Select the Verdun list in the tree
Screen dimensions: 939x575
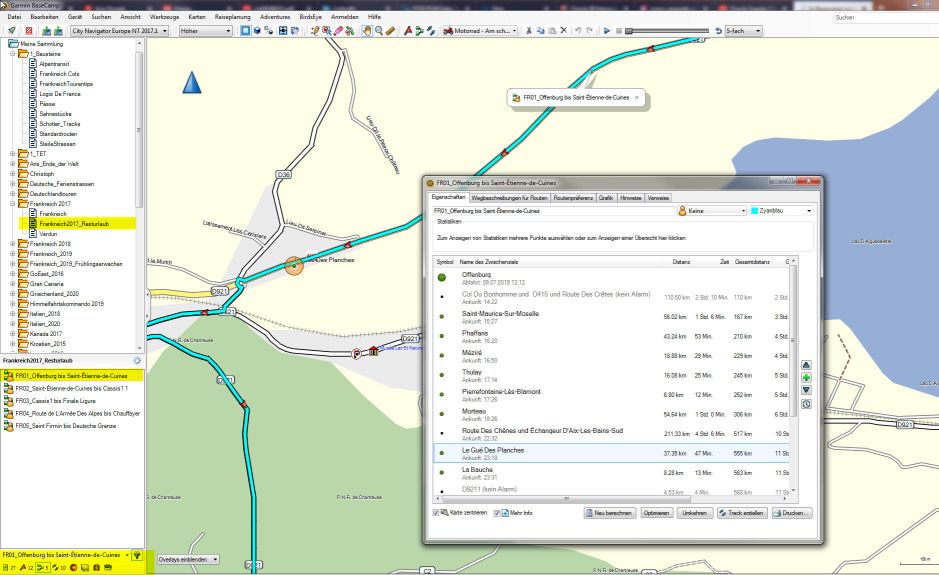click(x=48, y=234)
